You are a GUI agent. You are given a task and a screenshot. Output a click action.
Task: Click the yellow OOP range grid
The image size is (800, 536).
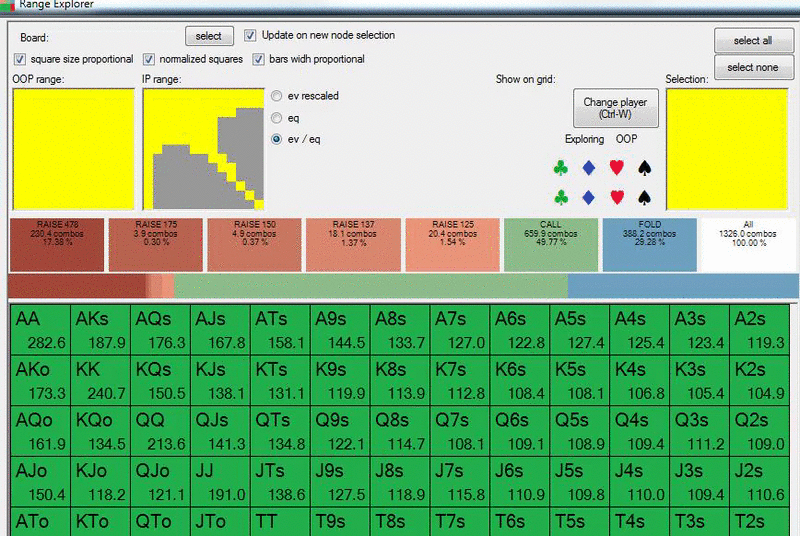click(73, 149)
